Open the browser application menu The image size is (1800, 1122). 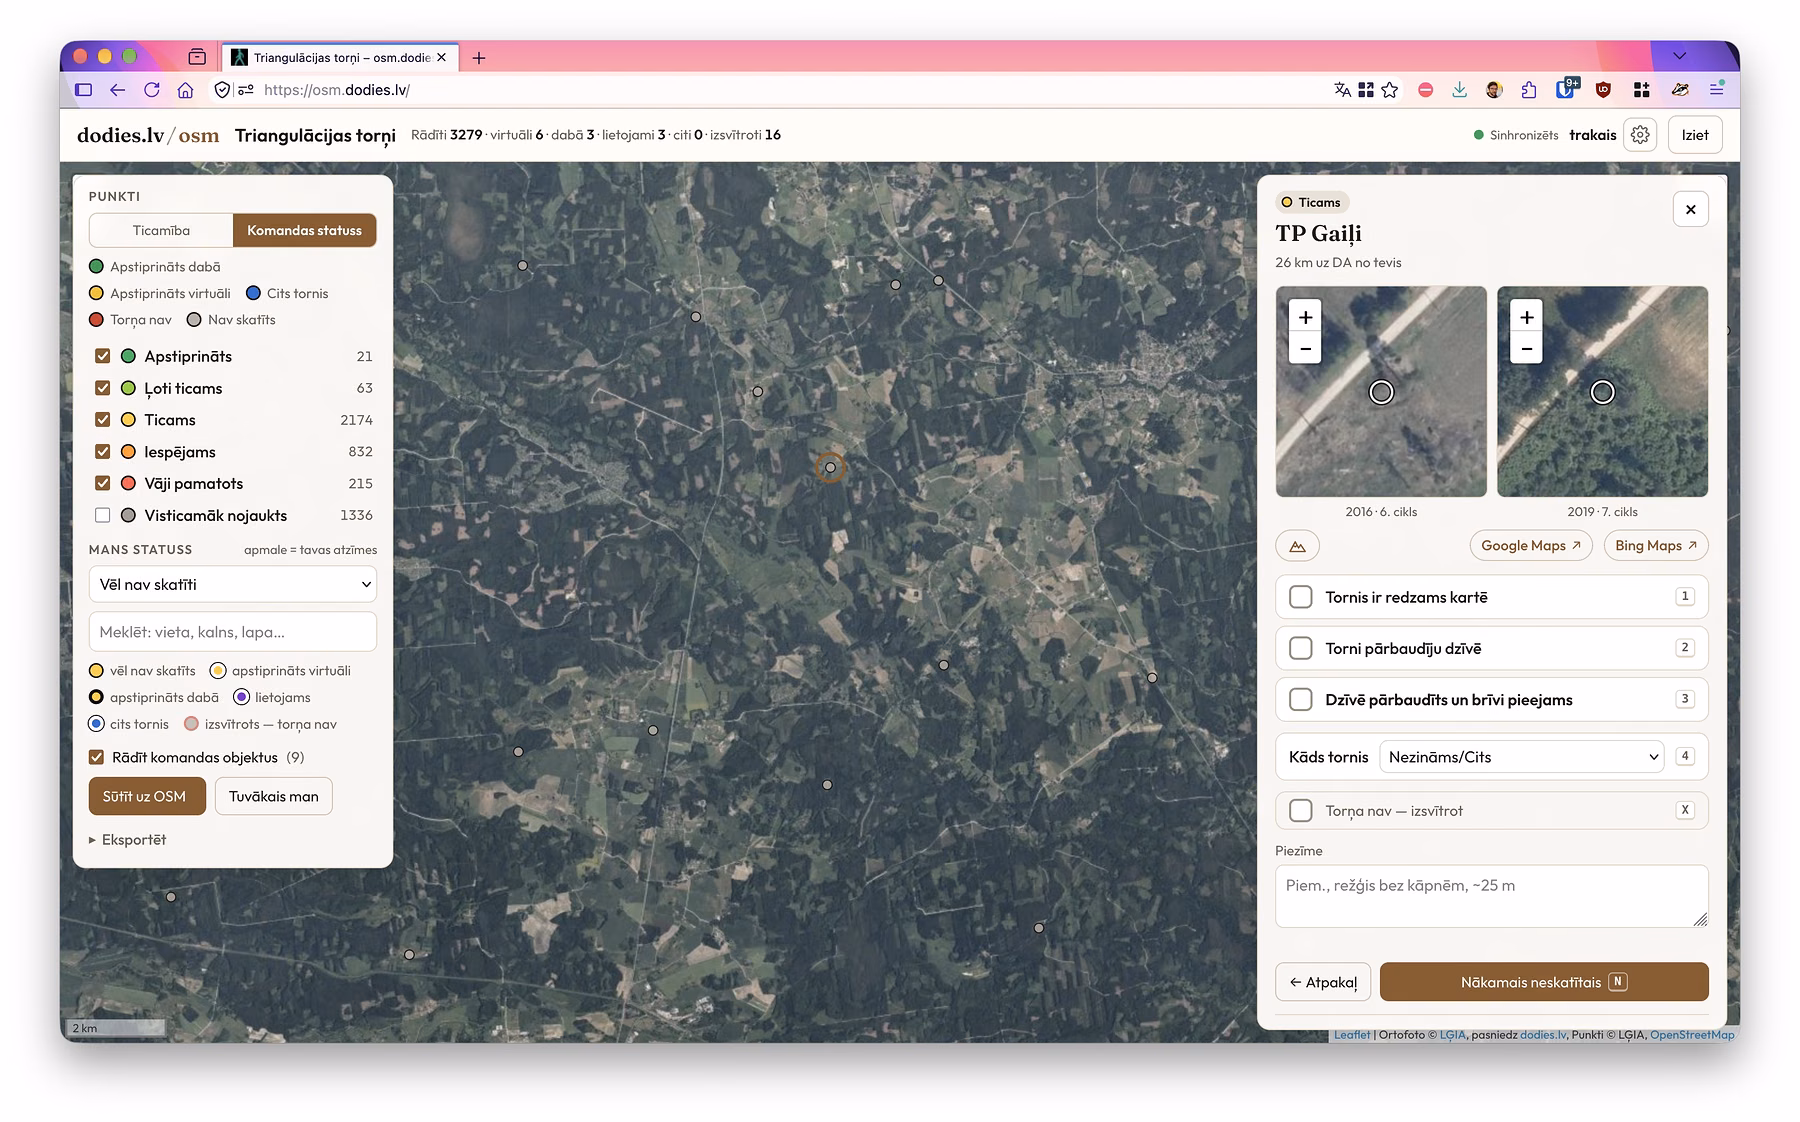pos(1716,90)
